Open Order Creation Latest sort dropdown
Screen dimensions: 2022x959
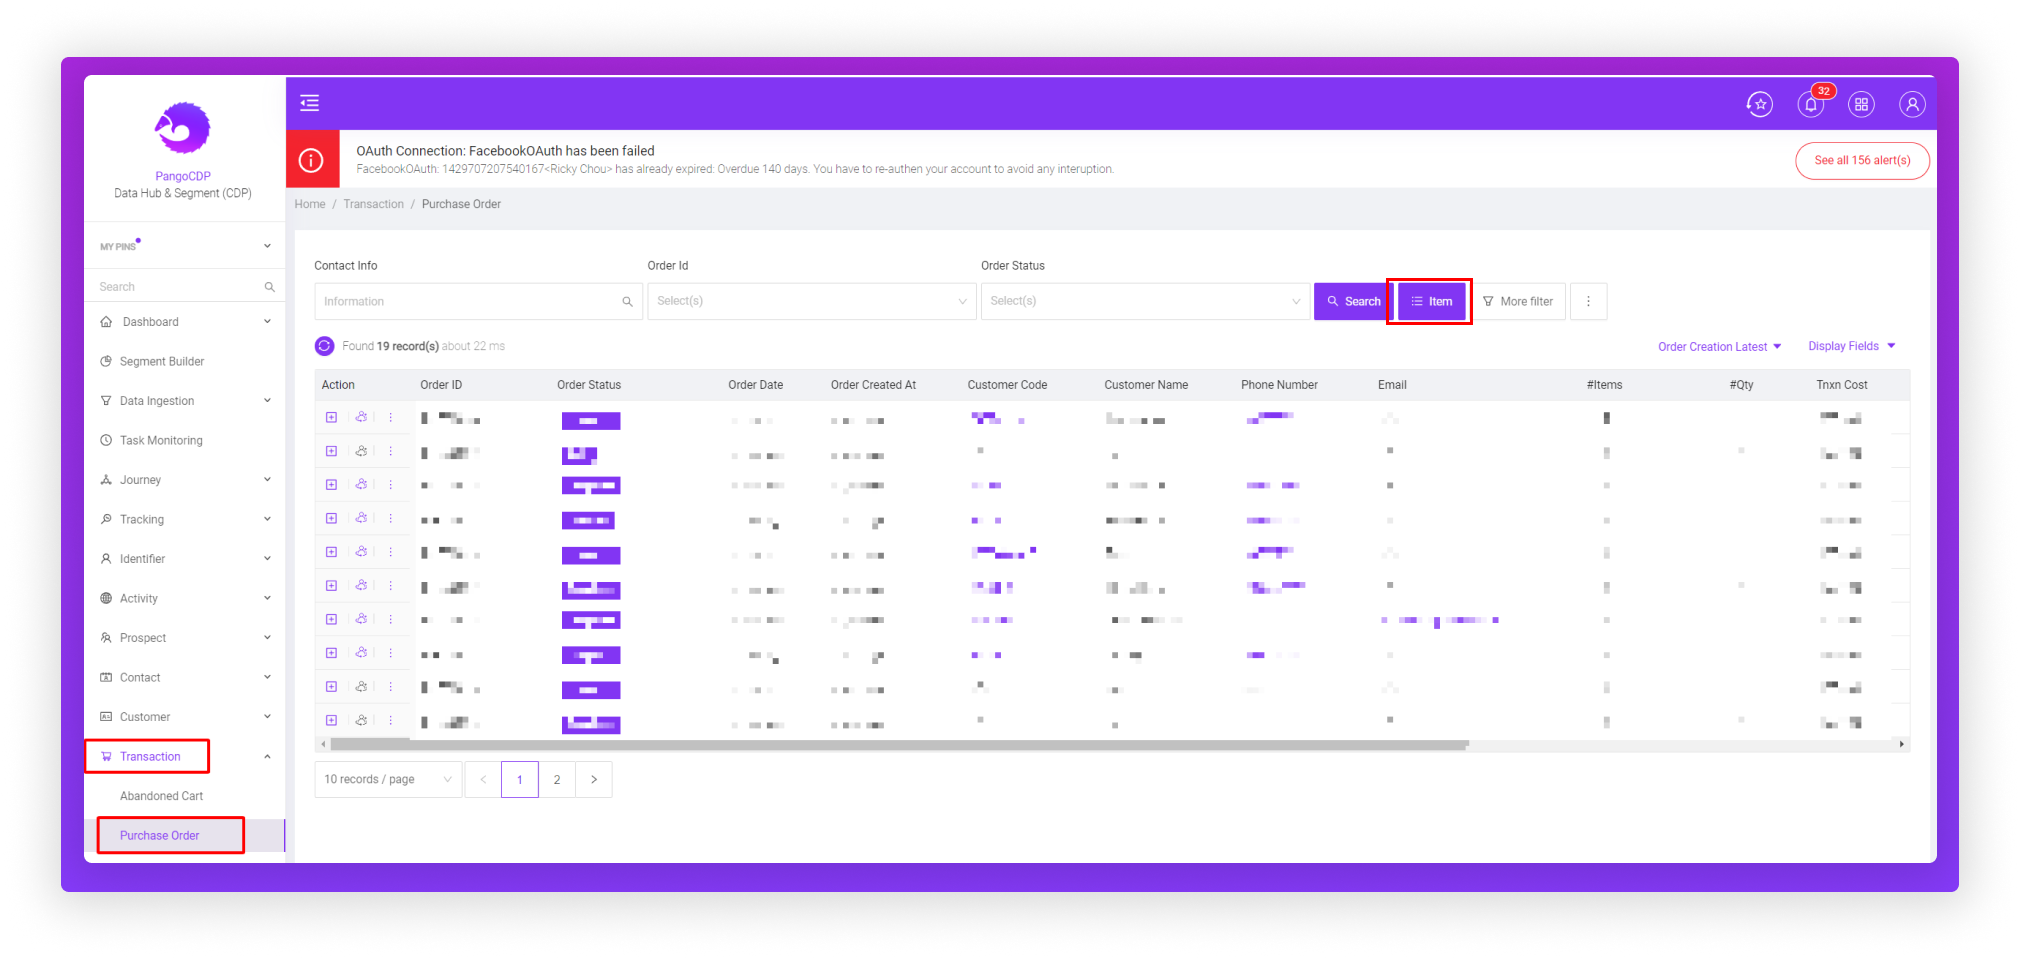(1719, 347)
